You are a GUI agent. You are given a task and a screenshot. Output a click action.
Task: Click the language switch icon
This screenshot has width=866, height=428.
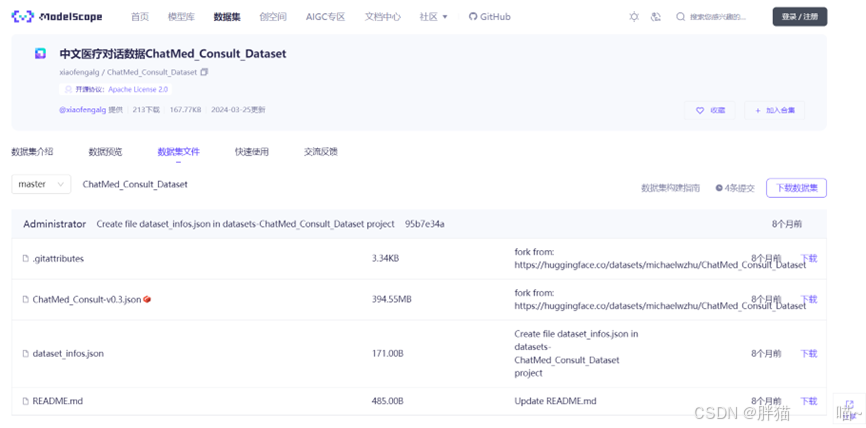pyautogui.click(x=656, y=17)
